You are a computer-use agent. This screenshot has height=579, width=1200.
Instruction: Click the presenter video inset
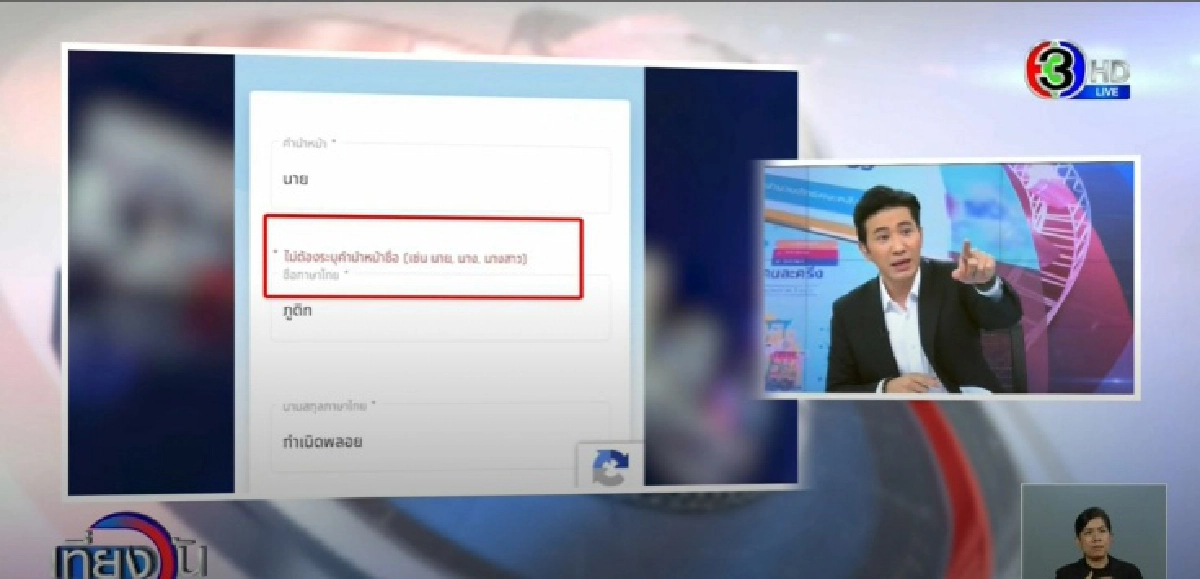[948, 277]
